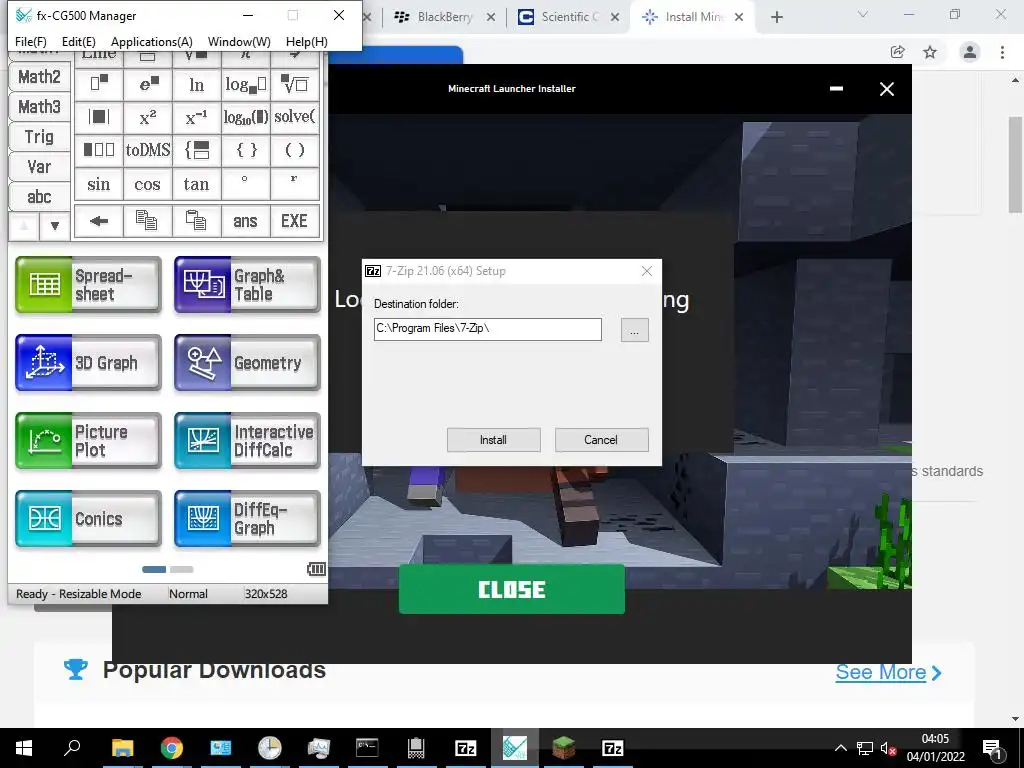
Task: Open Help(H) menu
Action: tap(306, 42)
